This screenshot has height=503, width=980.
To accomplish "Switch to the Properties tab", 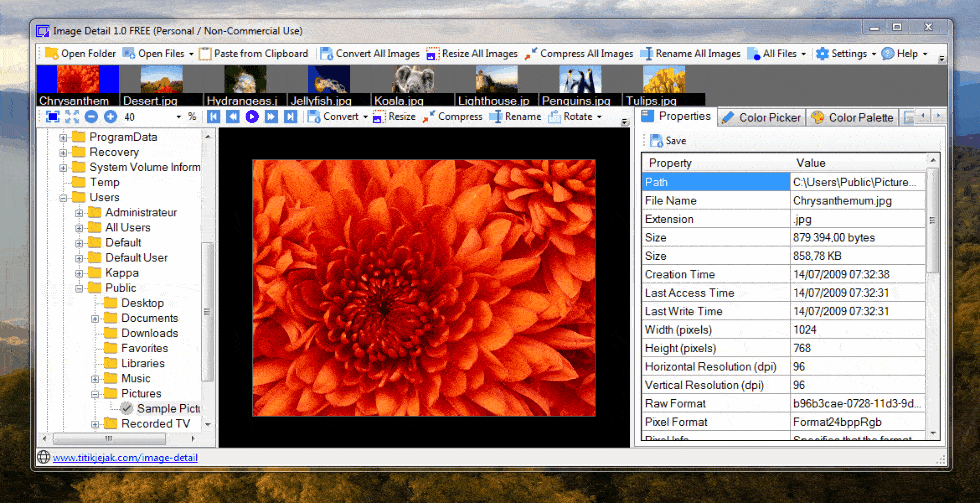I will coord(676,116).
